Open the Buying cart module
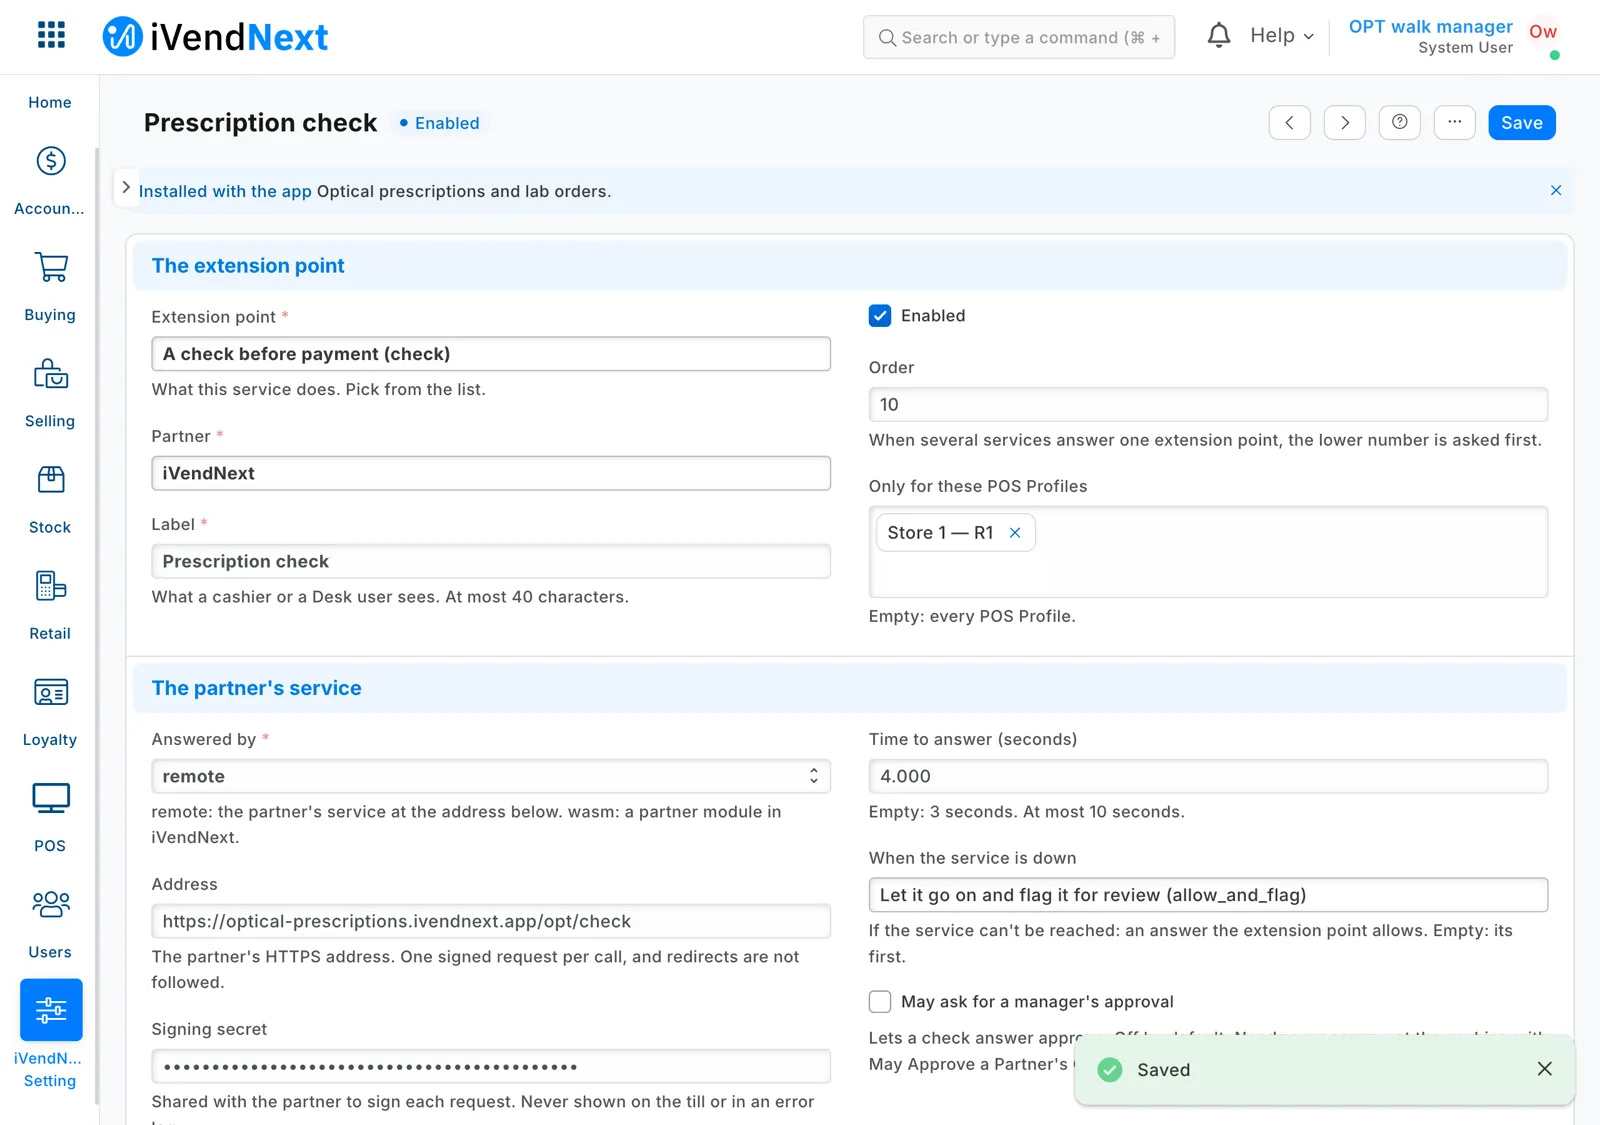 [x=50, y=286]
